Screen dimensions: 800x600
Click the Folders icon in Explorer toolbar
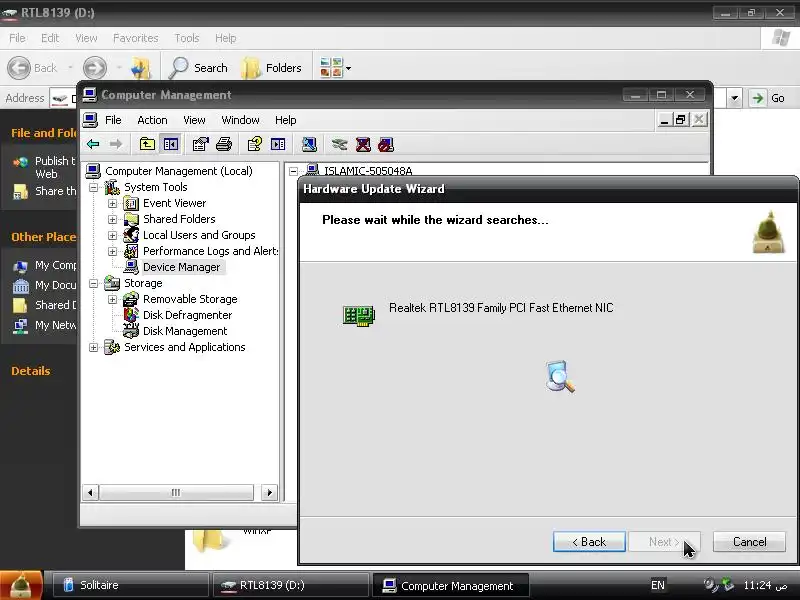[x=251, y=68]
